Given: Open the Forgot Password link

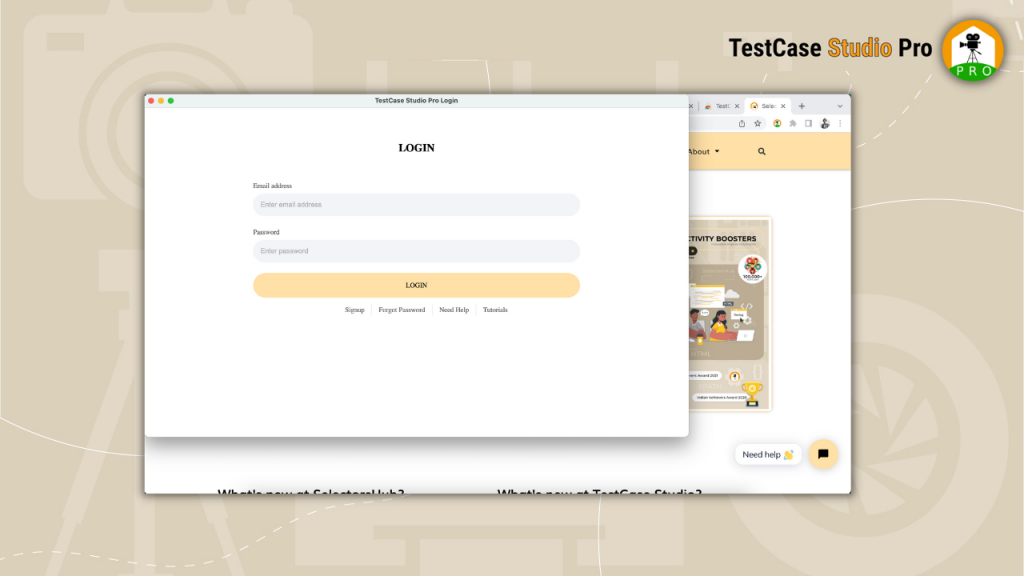Looking at the screenshot, I should coord(402,310).
